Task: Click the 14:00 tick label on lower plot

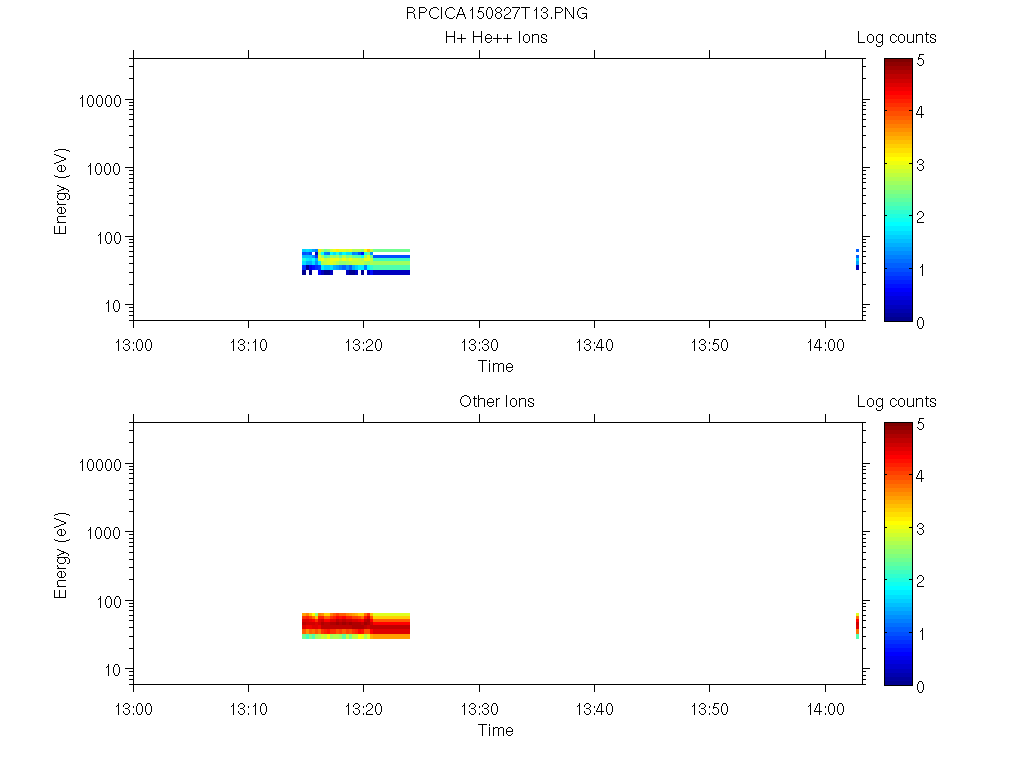Action: [825, 709]
